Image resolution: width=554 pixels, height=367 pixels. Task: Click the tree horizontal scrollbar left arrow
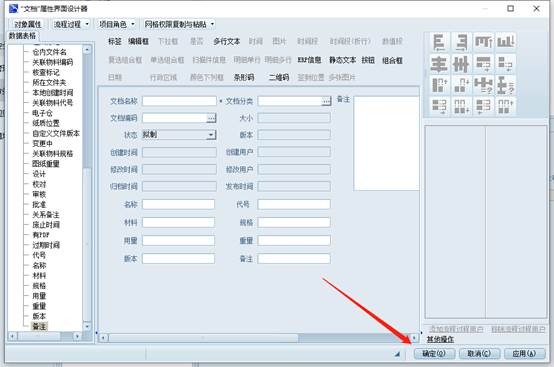click(x=12, y=336)
